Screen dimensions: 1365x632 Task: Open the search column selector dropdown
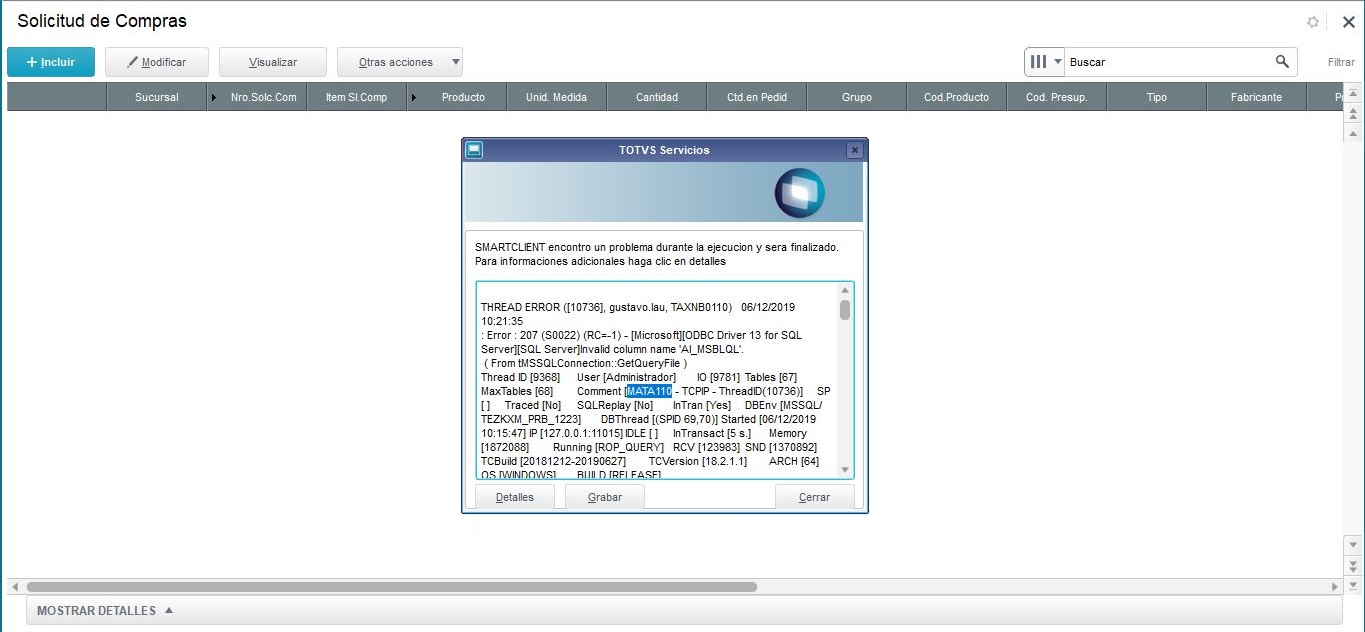click(x=1045, y=62)
